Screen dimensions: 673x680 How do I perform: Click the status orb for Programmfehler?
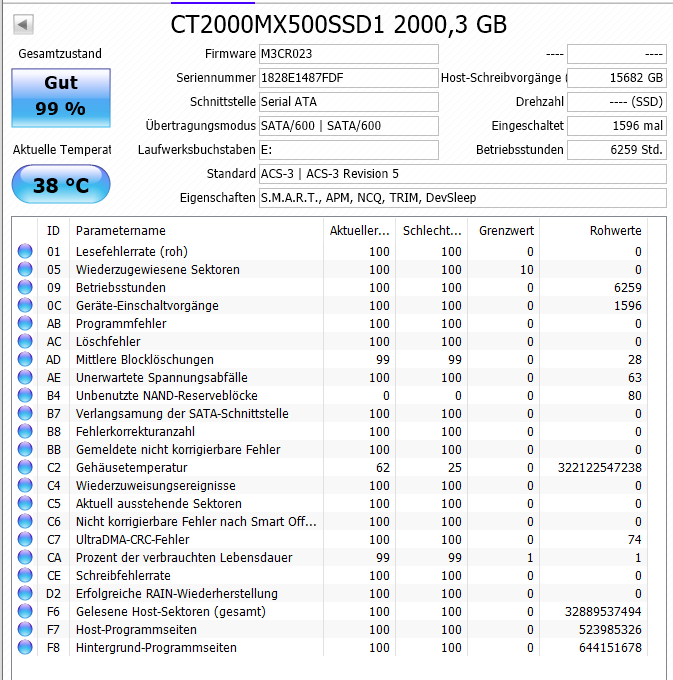tap(25, 324)
